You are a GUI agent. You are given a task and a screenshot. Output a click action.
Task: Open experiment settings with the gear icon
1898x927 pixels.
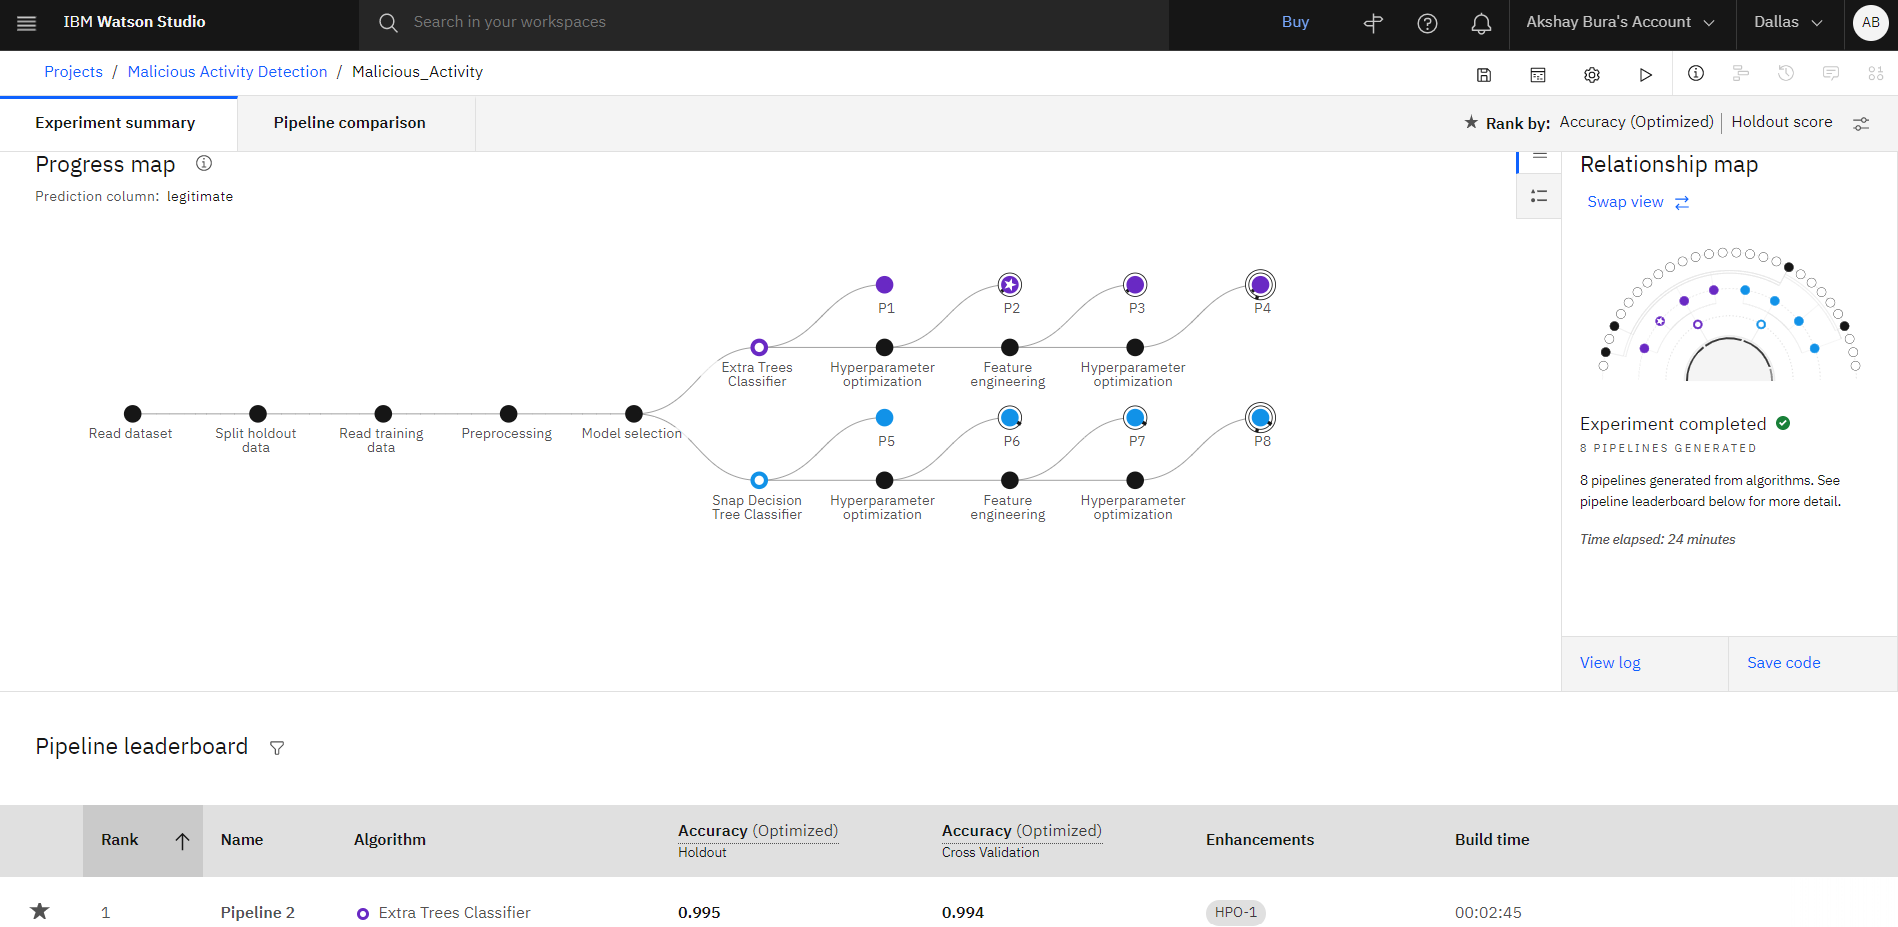[x=1591, y=73]
